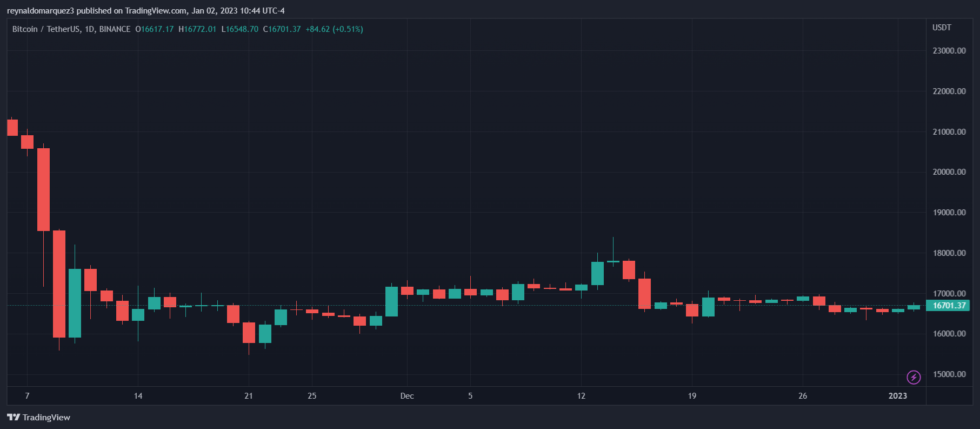980x429 pixels.
Task: Click the 17000.00 price axis label
Action: pyautogui.click(x=948, y=293)
